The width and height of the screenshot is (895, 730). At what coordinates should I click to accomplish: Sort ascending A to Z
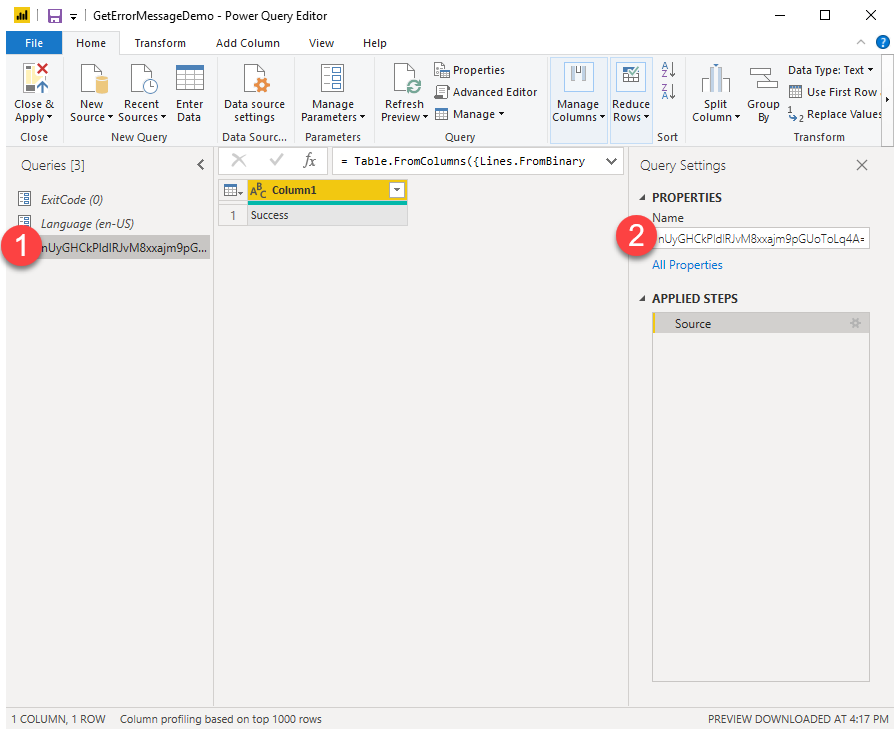[x=668, y=70]
